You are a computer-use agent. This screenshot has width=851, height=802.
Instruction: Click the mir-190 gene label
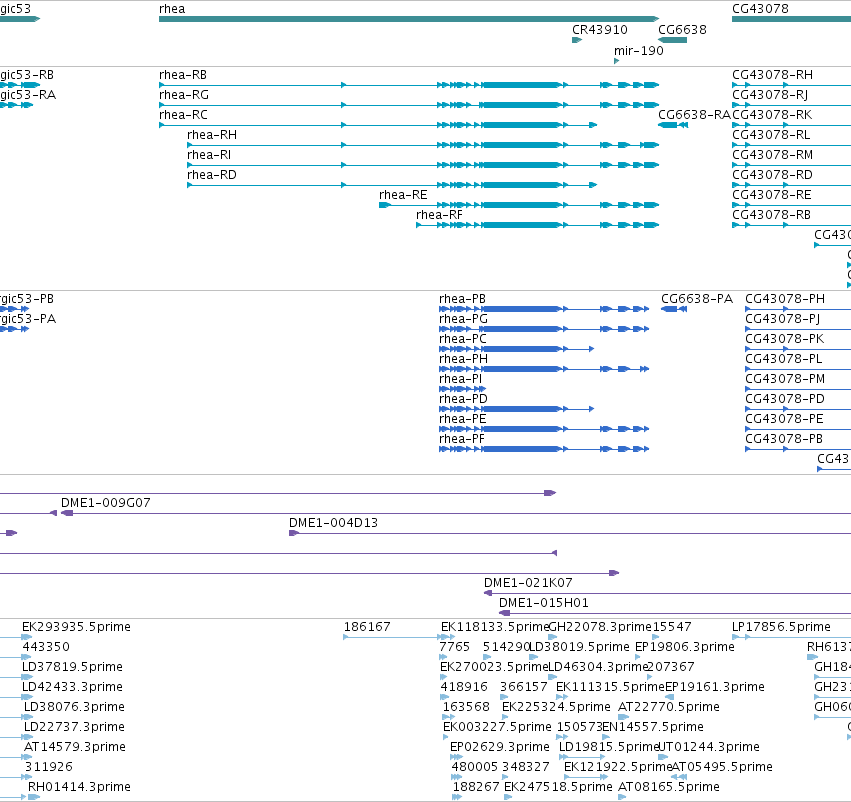click(639, 51)
